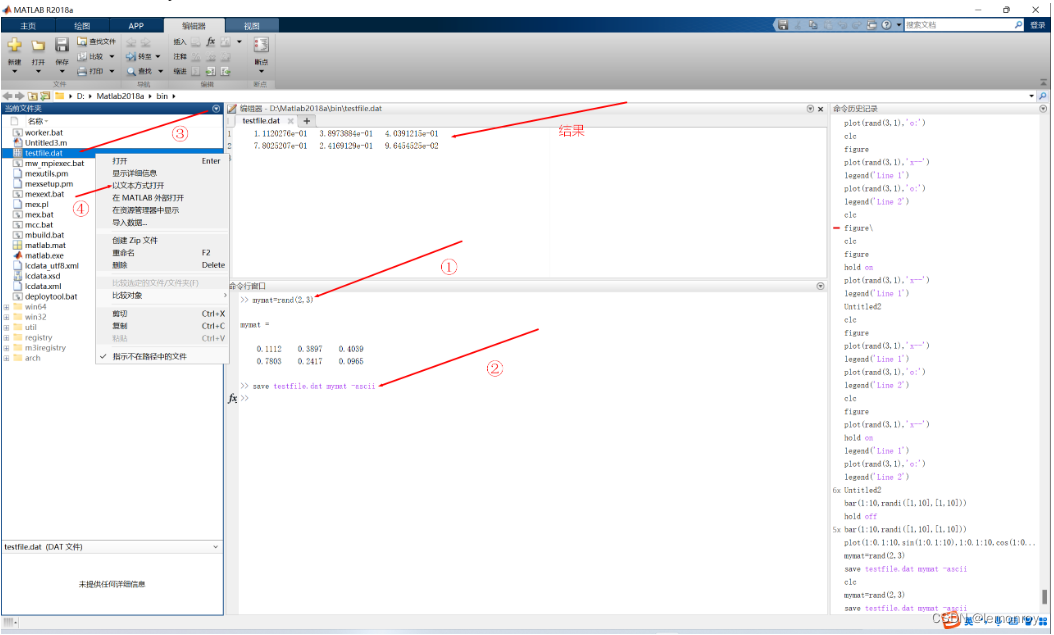The image size is (1054, 635).
Task: Choose 以文本方式打开 from context menu
Action: coord(138,185)
